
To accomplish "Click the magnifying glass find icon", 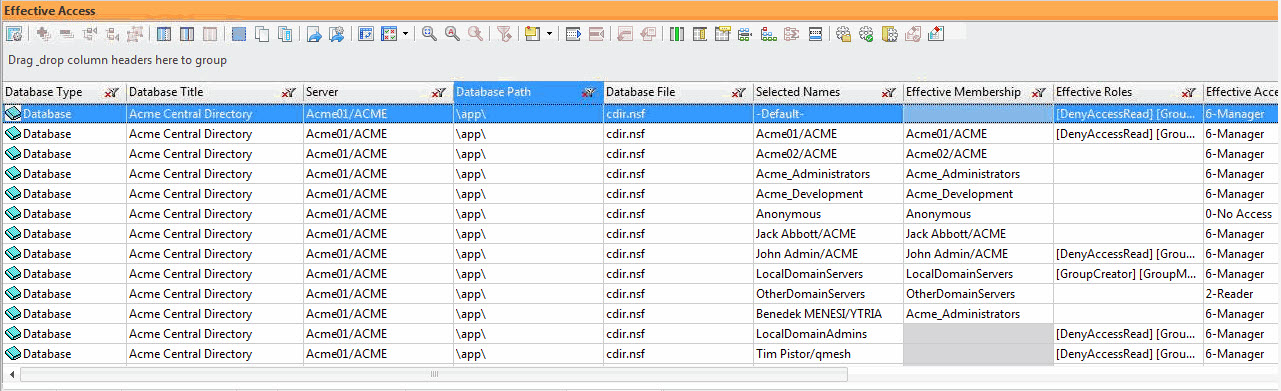I will (x=429, y=34).
